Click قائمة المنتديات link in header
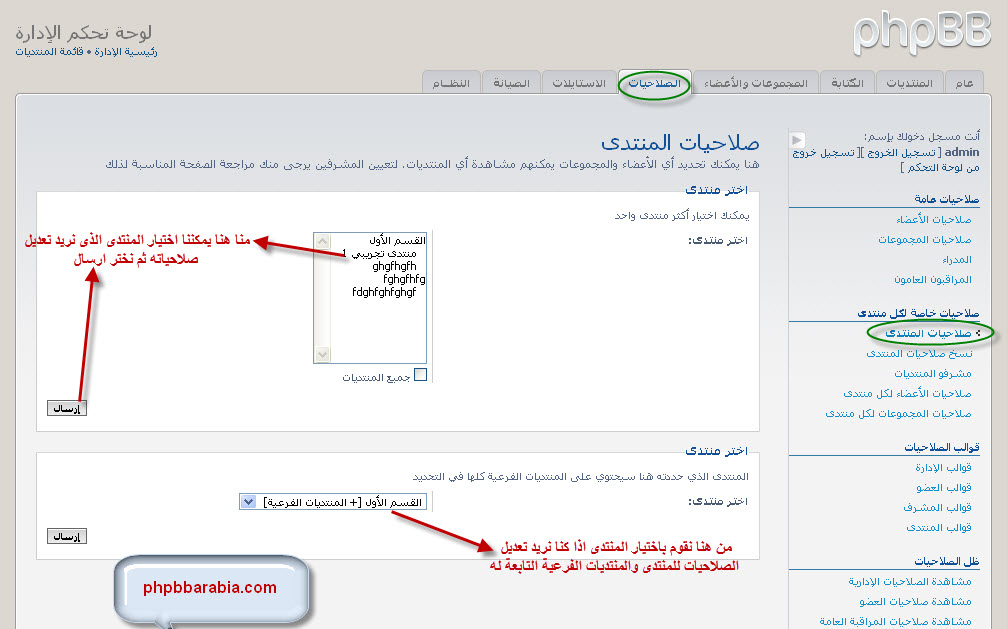 (49, 51)
